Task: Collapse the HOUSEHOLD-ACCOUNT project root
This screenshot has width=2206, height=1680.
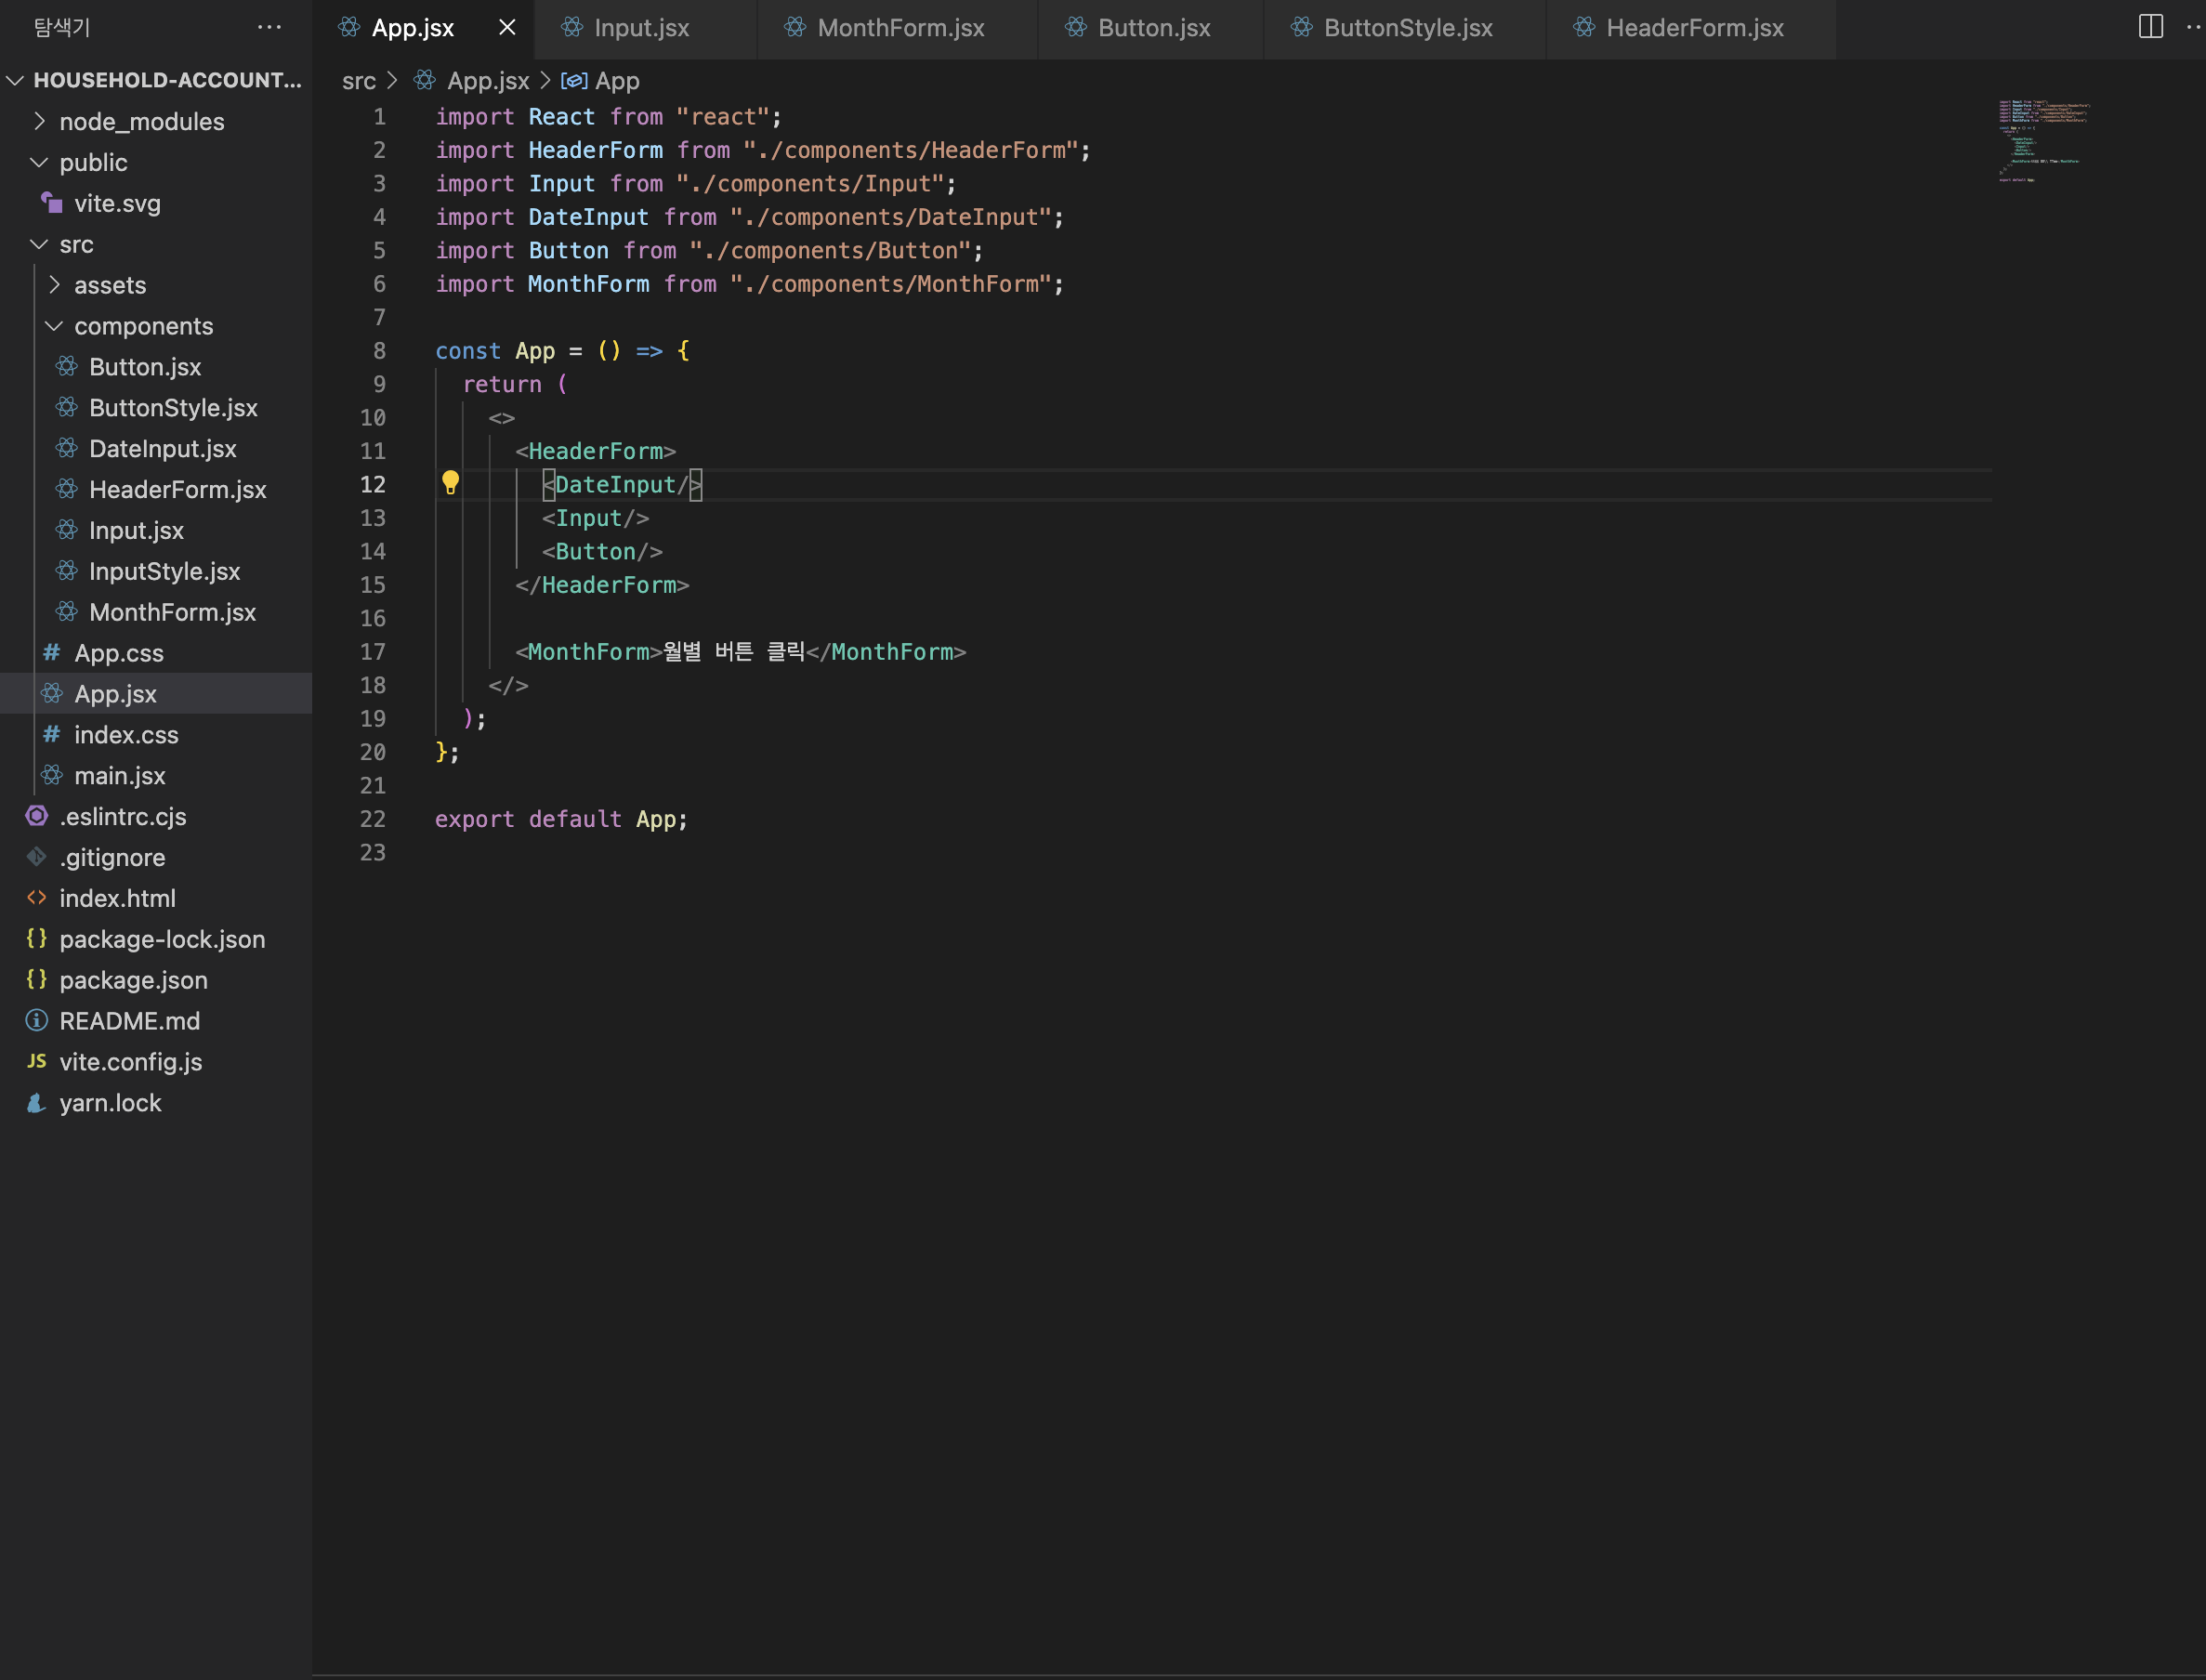Action: [15, 80]
